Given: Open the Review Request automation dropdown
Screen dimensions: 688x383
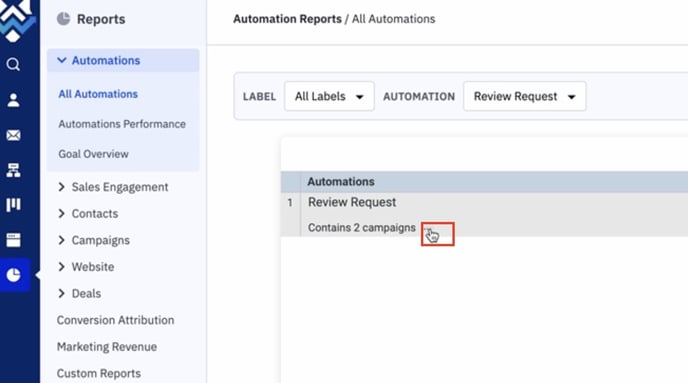Looking at the screenshot, I should pos(524,96).
